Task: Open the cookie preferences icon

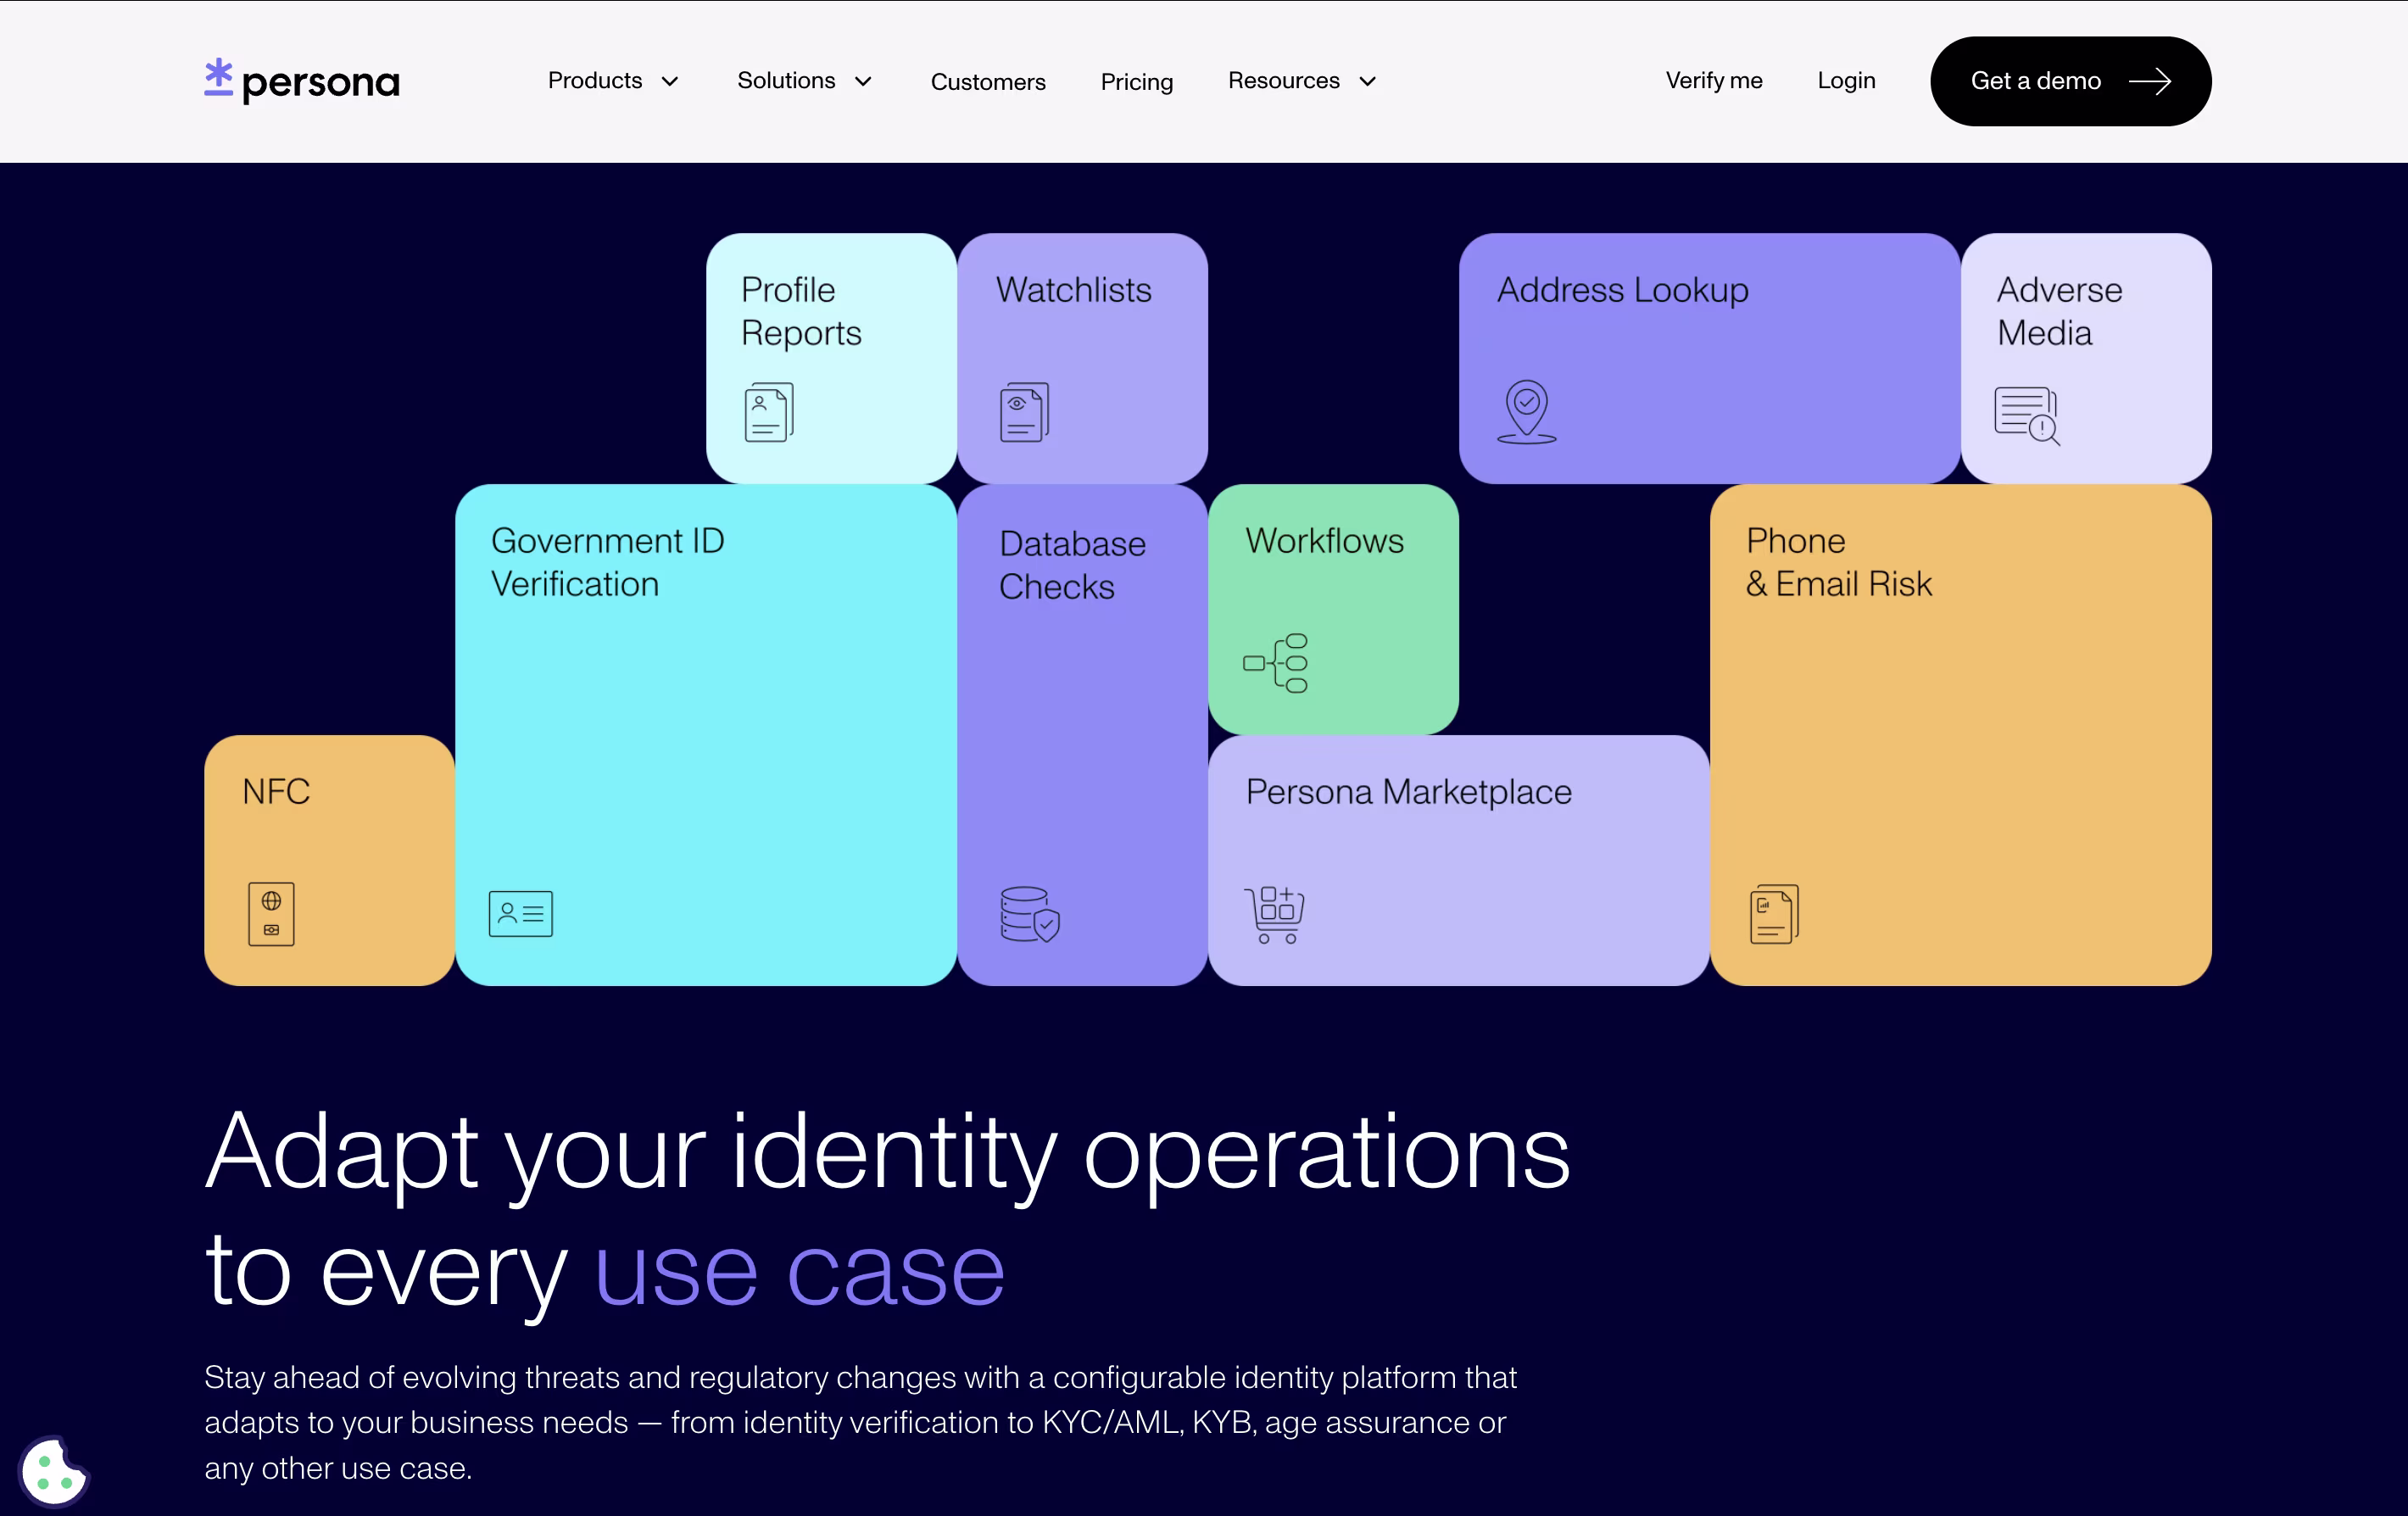Action: (x=54, y=1471)
